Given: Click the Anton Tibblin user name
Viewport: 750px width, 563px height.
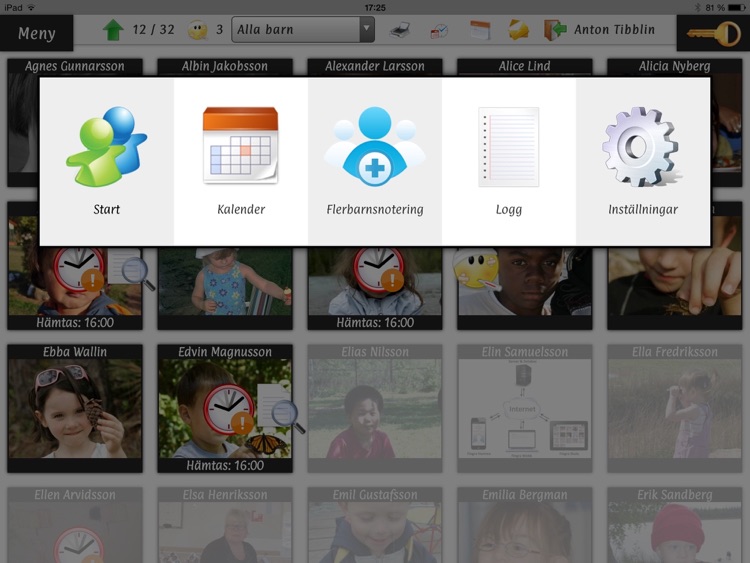Looking at the screenshot, I should point(614,30).
